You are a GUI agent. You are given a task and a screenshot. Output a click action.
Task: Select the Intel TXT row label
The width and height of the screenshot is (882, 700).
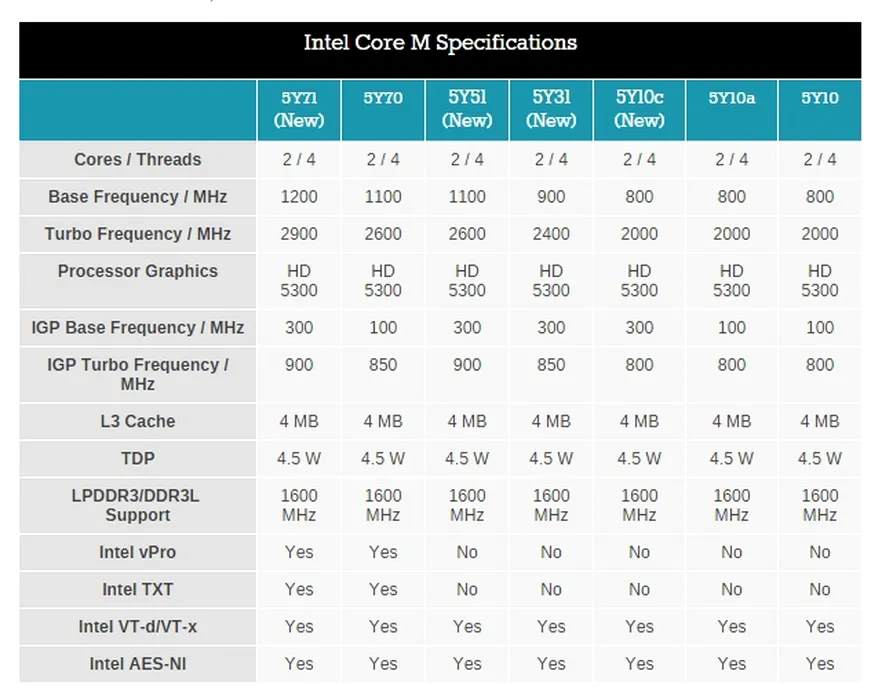137,590
